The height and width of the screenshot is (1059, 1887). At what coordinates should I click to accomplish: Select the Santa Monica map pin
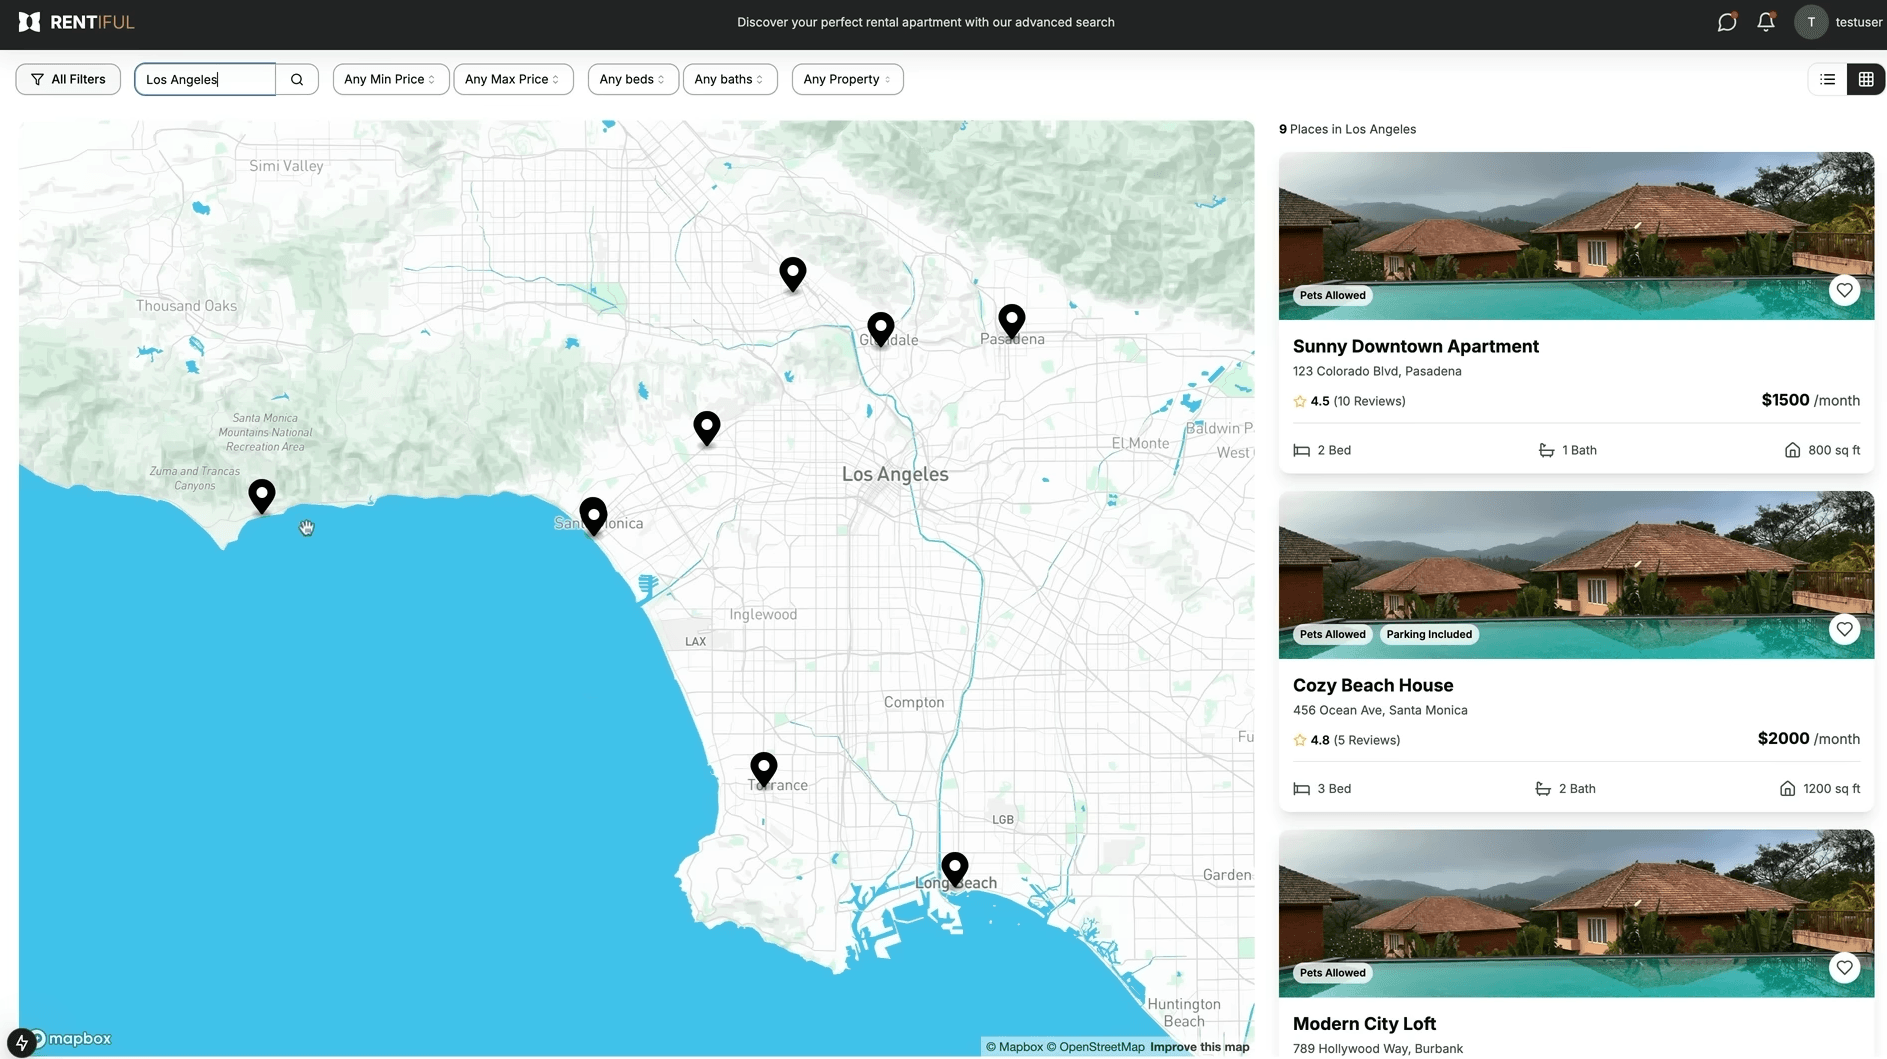click(593, 515)
